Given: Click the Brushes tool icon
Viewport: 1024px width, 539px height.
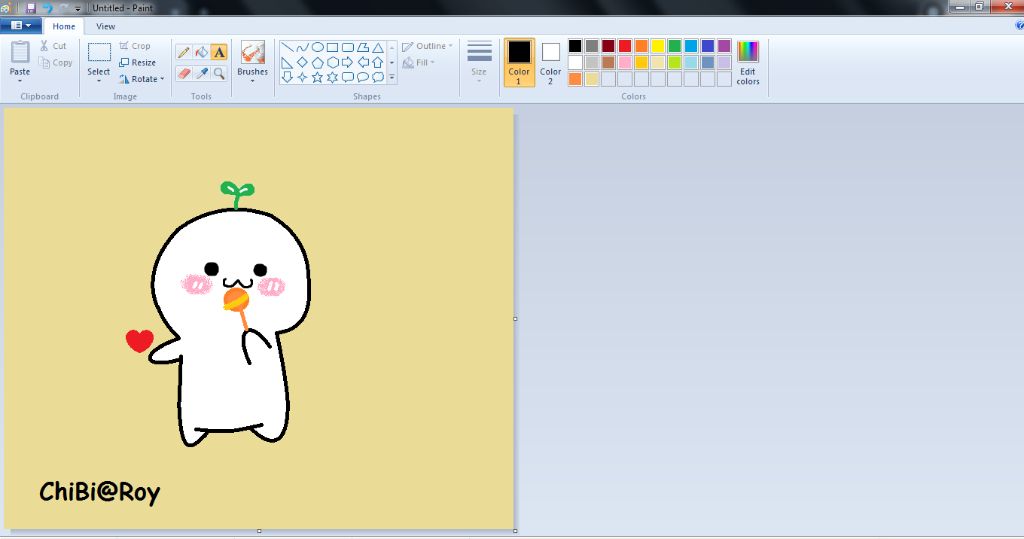Looking at the screenshot, I should [x=252, y=52].
